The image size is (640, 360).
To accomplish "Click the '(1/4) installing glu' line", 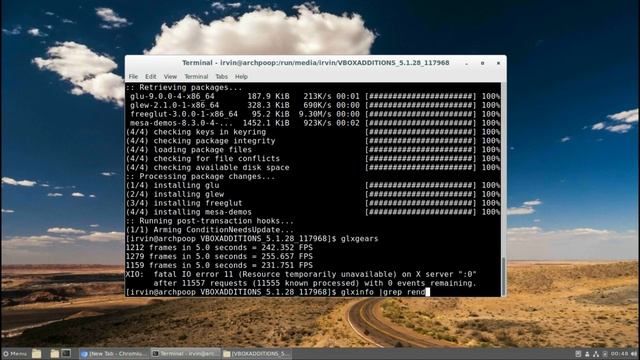I will (313, 185).
